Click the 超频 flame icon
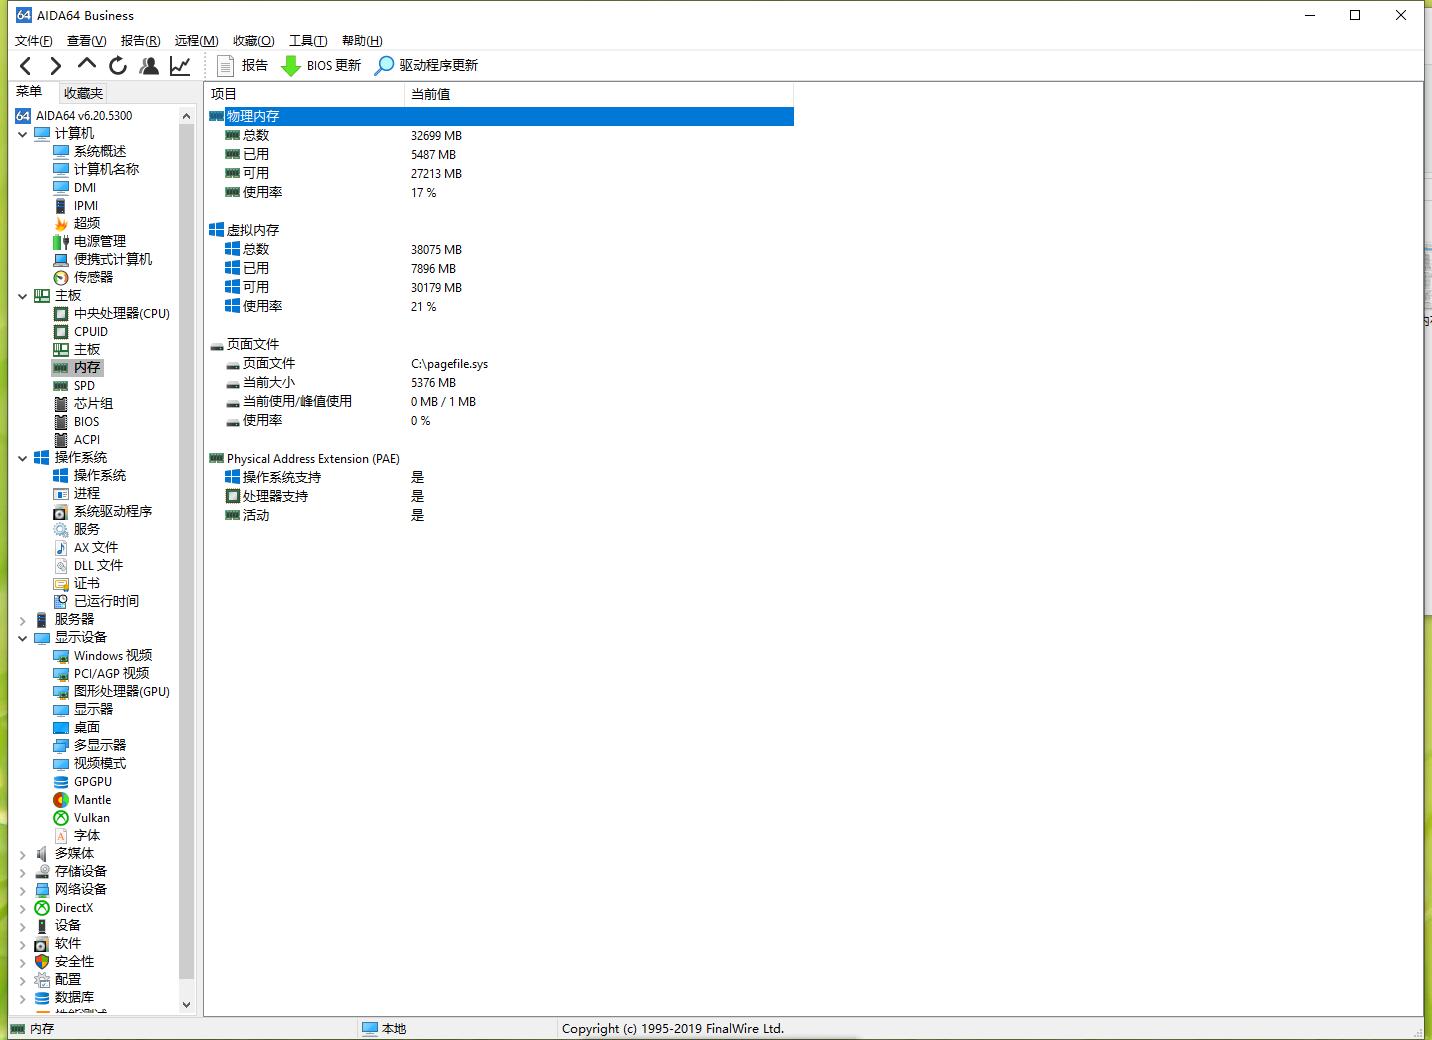1432x1040 pixels. tap(61, 223)
